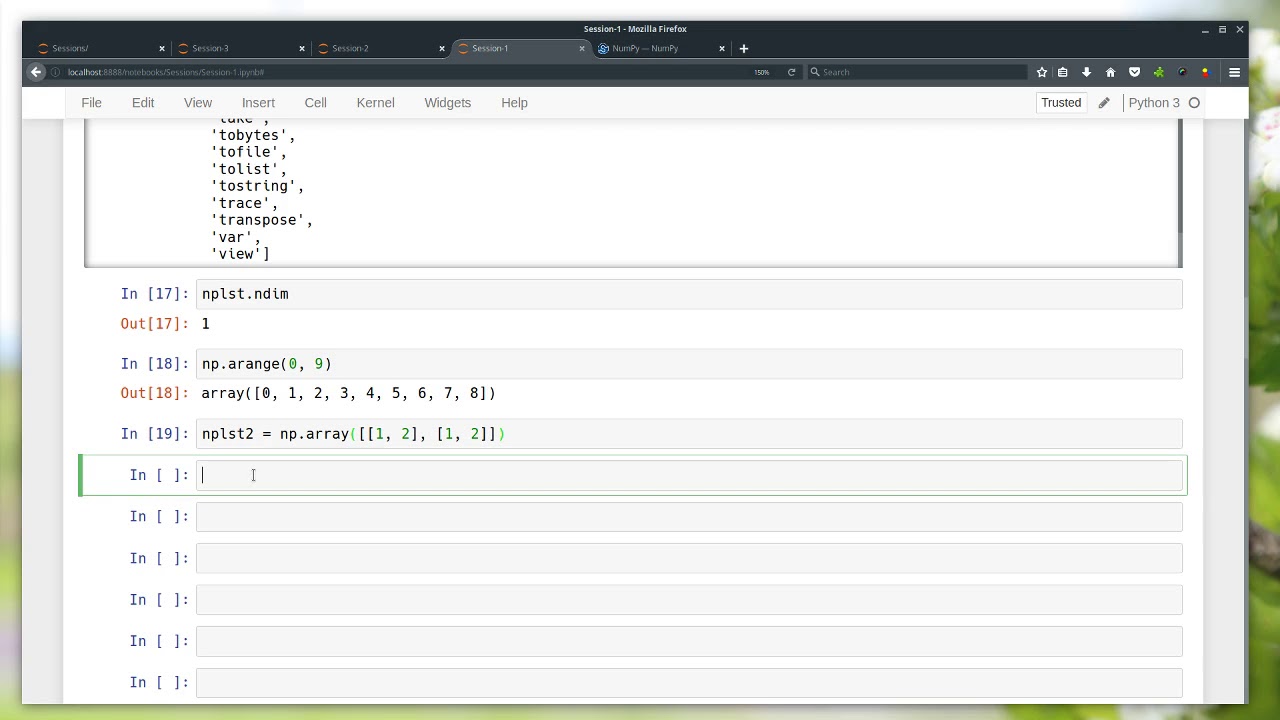Image resolution: width=1280 pixels, height=720 pixels.
Task: Click the green puzzle extension icon
Action: [1158, 72]
